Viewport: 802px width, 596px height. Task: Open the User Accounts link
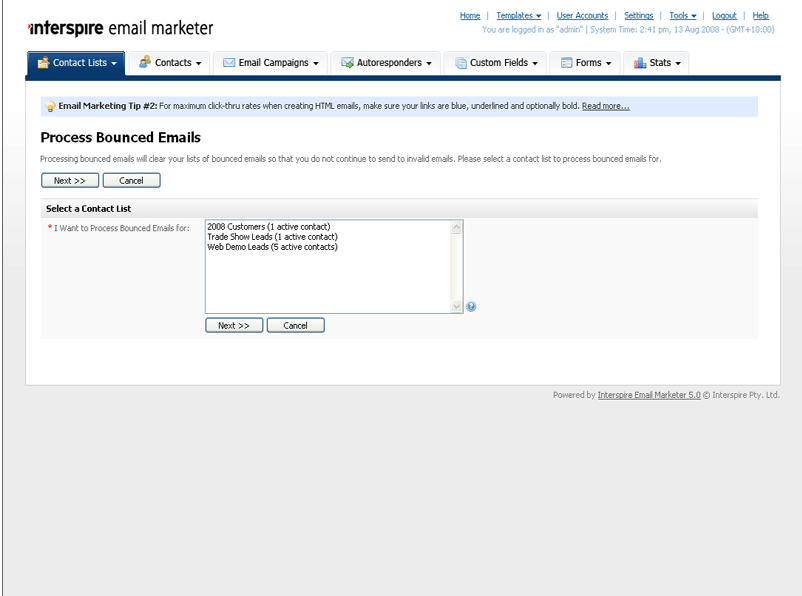point(582,15)
